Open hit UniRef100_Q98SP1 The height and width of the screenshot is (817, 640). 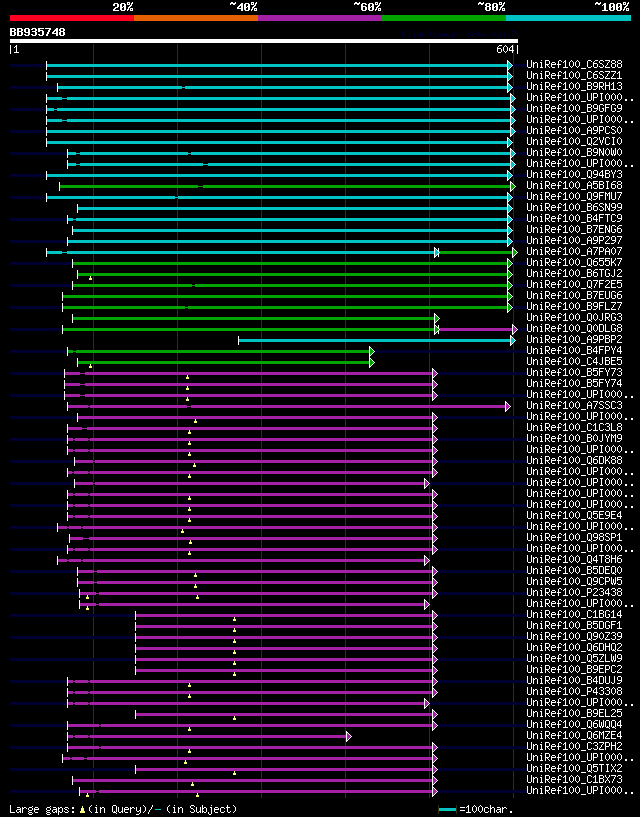574,538
